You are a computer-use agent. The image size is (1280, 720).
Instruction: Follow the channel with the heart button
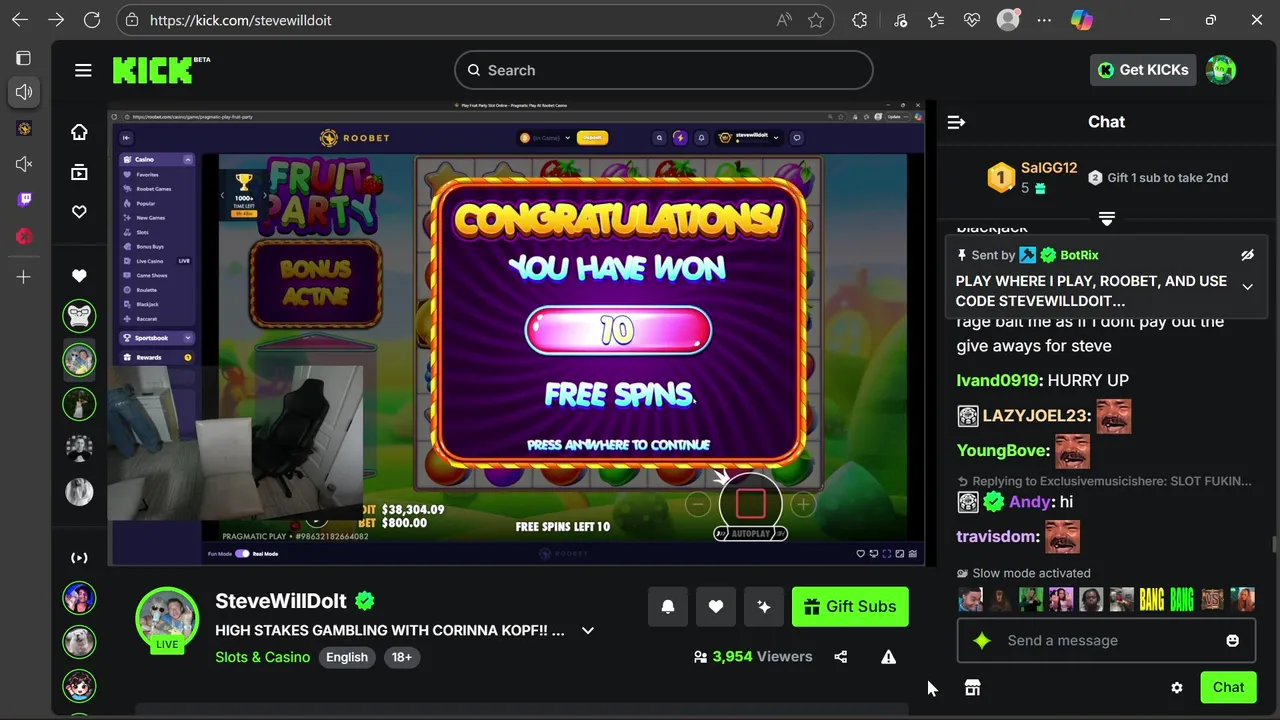716,606
